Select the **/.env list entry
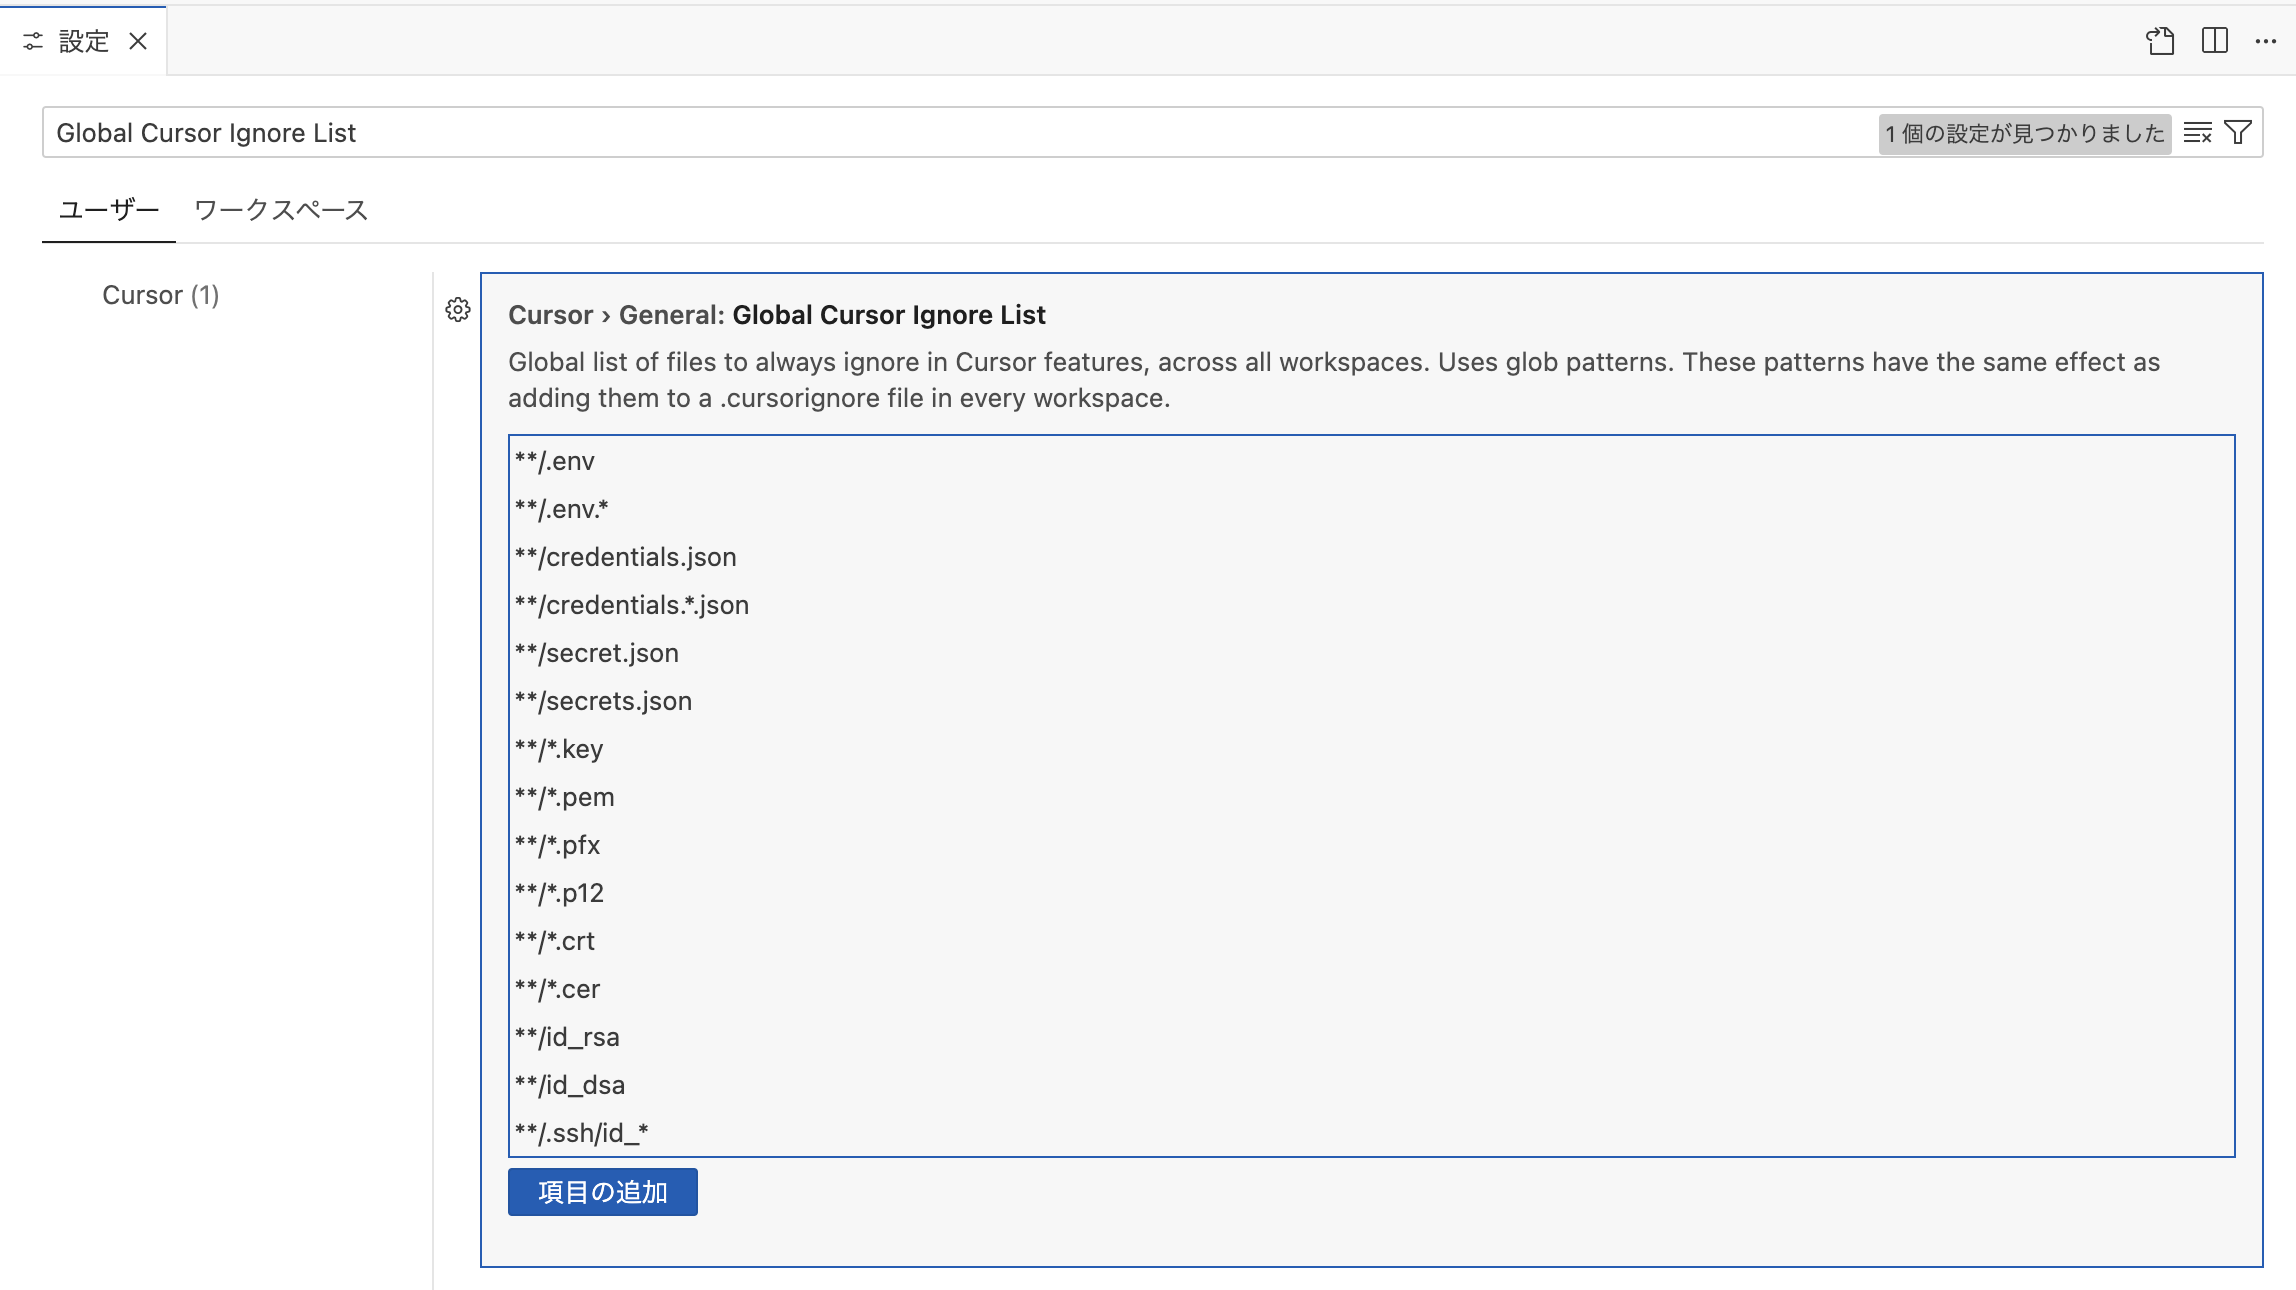Viewport: 2296px width, 1290px height. pos(555,461)
